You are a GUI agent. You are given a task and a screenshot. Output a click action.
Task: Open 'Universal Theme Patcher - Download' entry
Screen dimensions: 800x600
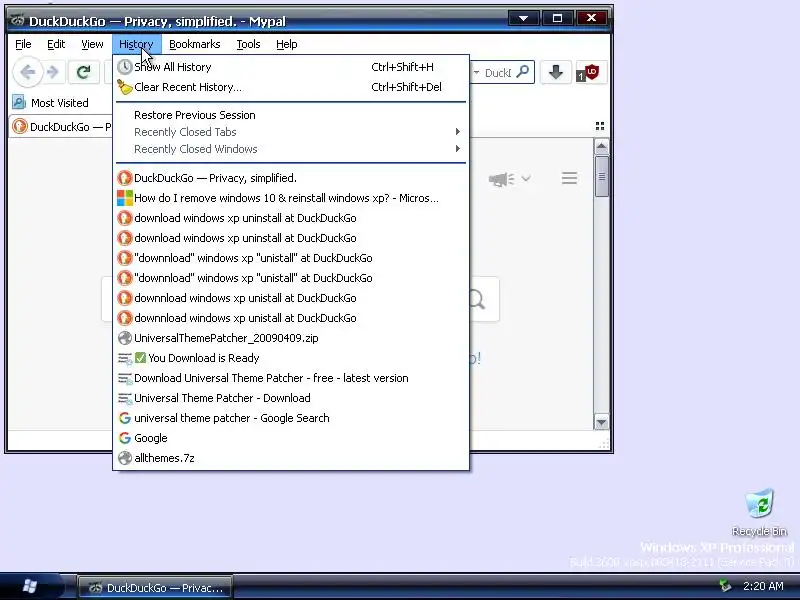coord(291,398)
